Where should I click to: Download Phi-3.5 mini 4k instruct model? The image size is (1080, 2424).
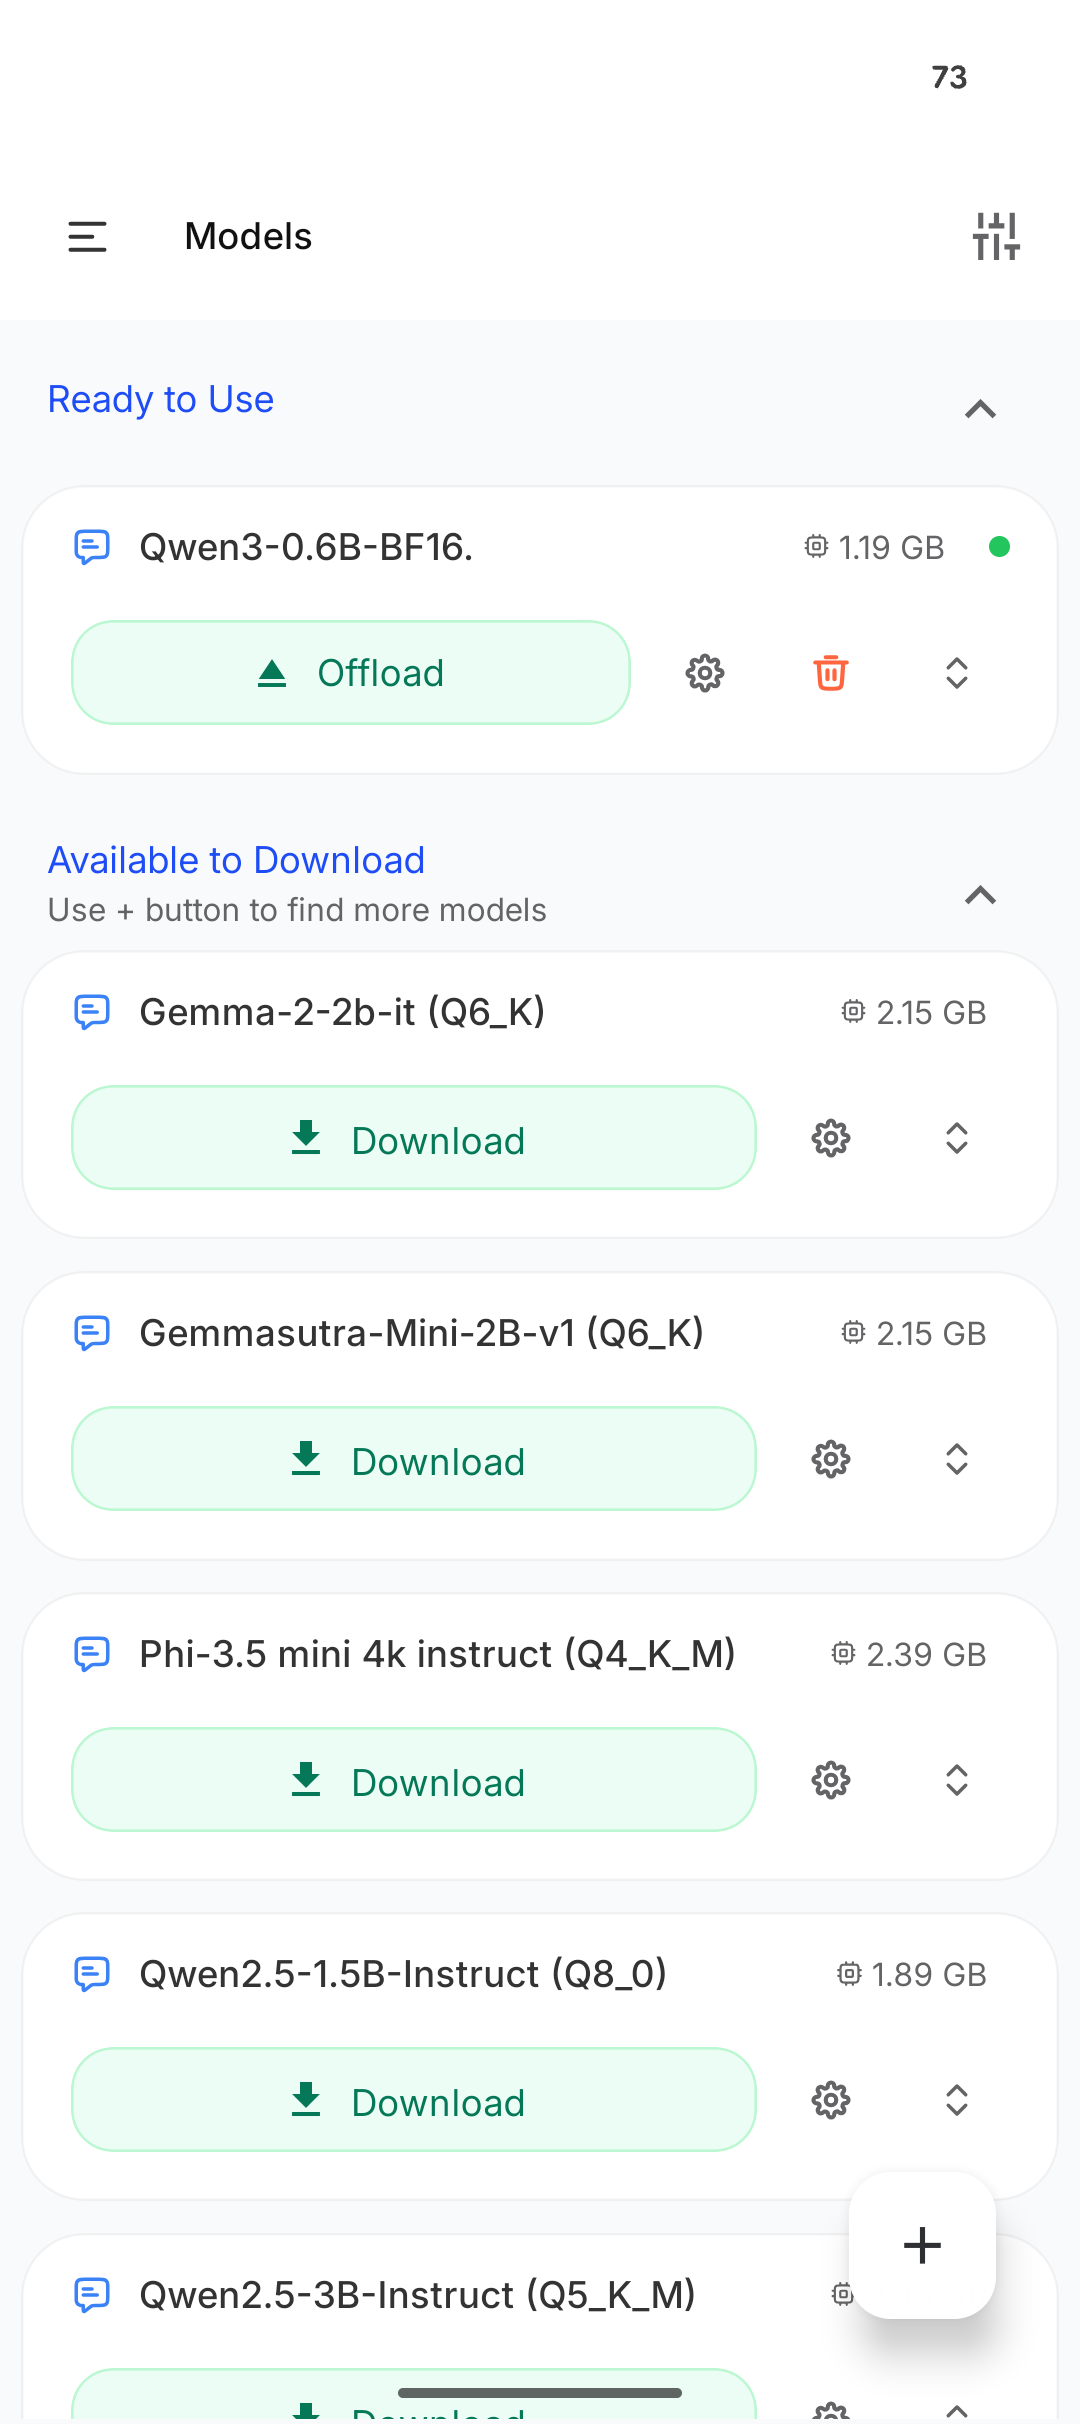(x=413, y=1780)
